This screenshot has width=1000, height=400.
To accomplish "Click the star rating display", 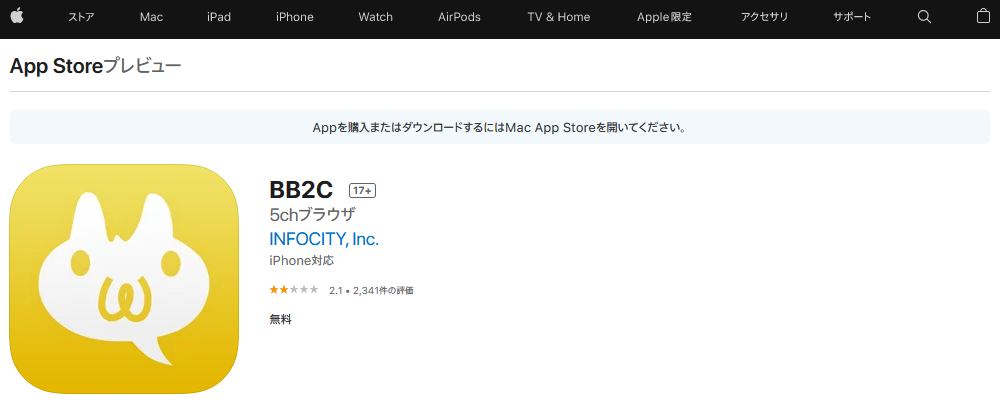I will (x=293, y=290).
